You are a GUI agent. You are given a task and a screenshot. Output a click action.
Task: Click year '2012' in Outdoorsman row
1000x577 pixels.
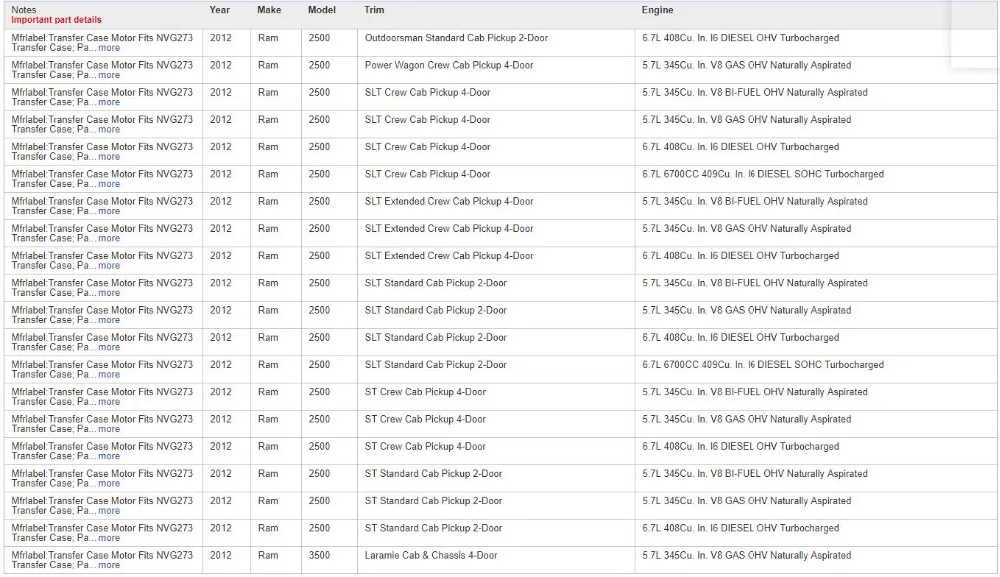(x=221, y=38)
